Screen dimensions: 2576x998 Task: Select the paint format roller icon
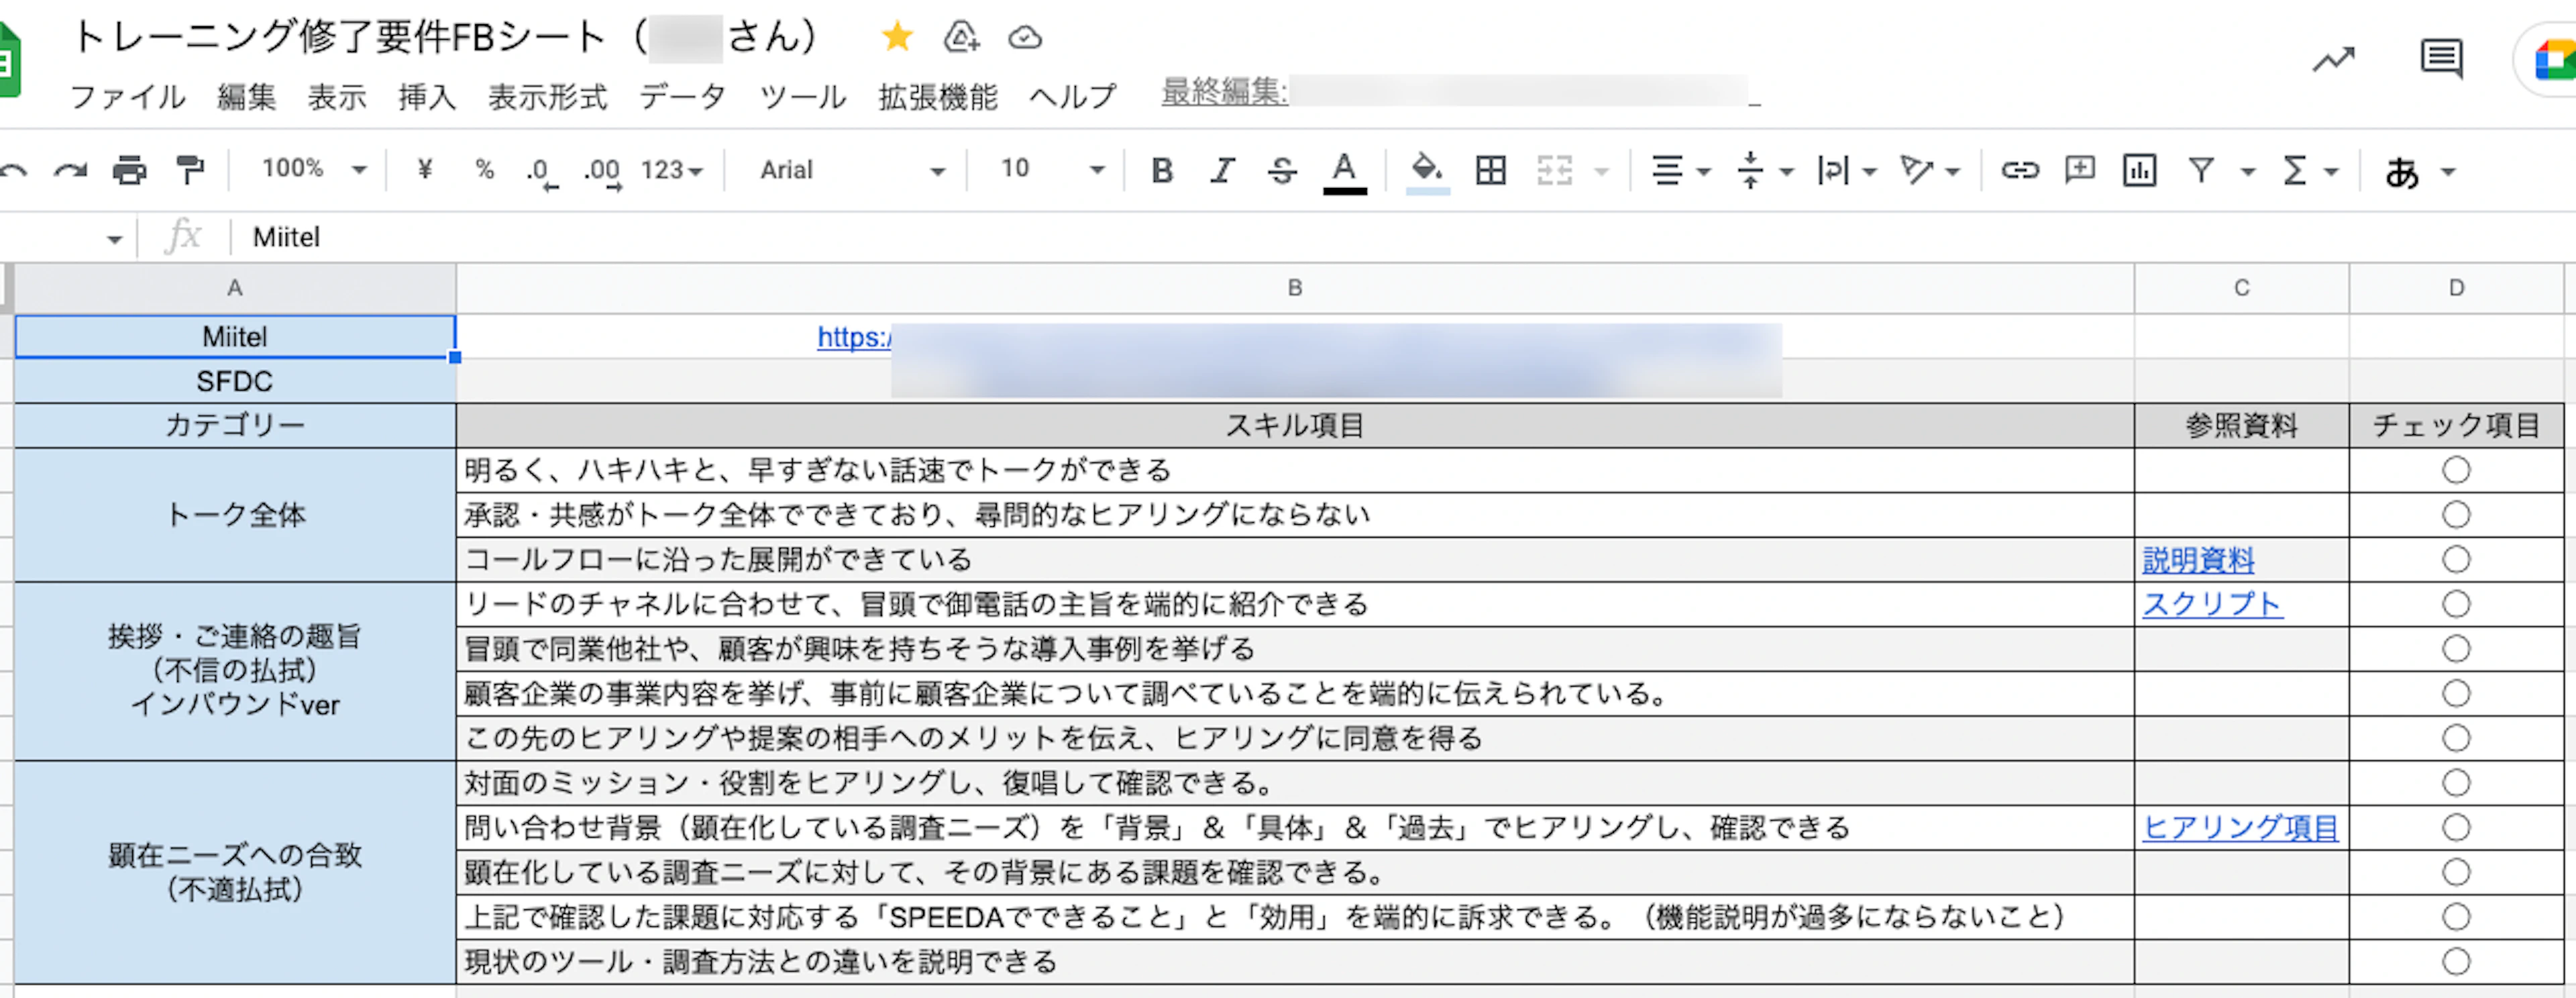pos(189,171)
